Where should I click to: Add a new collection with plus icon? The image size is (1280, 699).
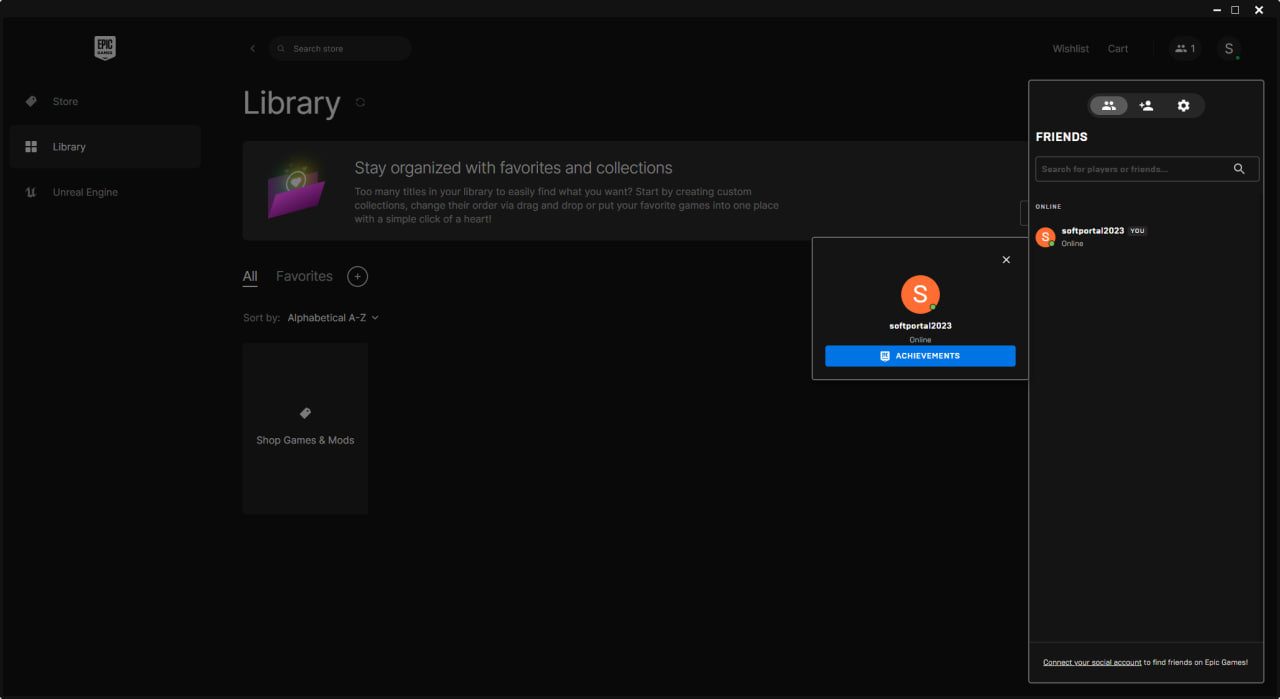(x=357, y=276)
